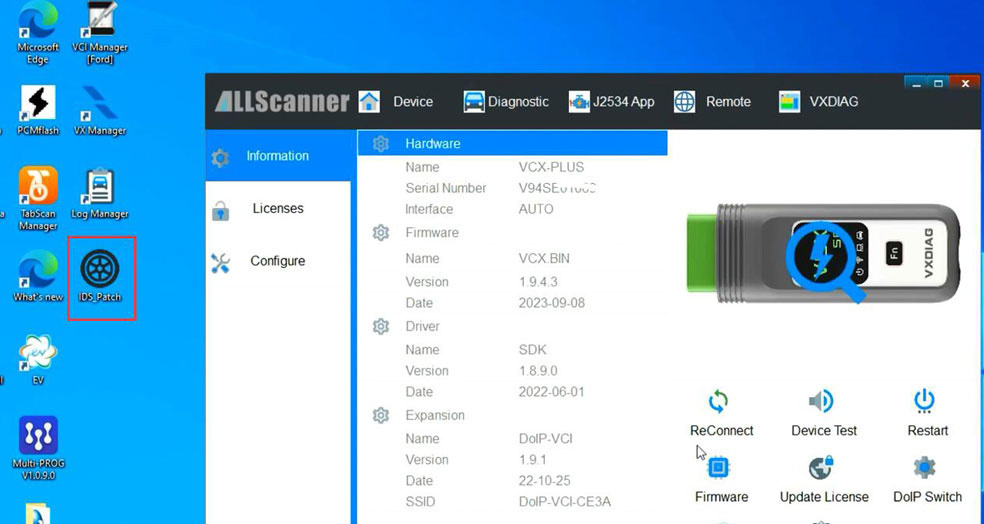Viewport: 984px width, 524px height.
Task: Click firmware date 2023-09-08
Action: pyautogui.click(x=552, y=303)
